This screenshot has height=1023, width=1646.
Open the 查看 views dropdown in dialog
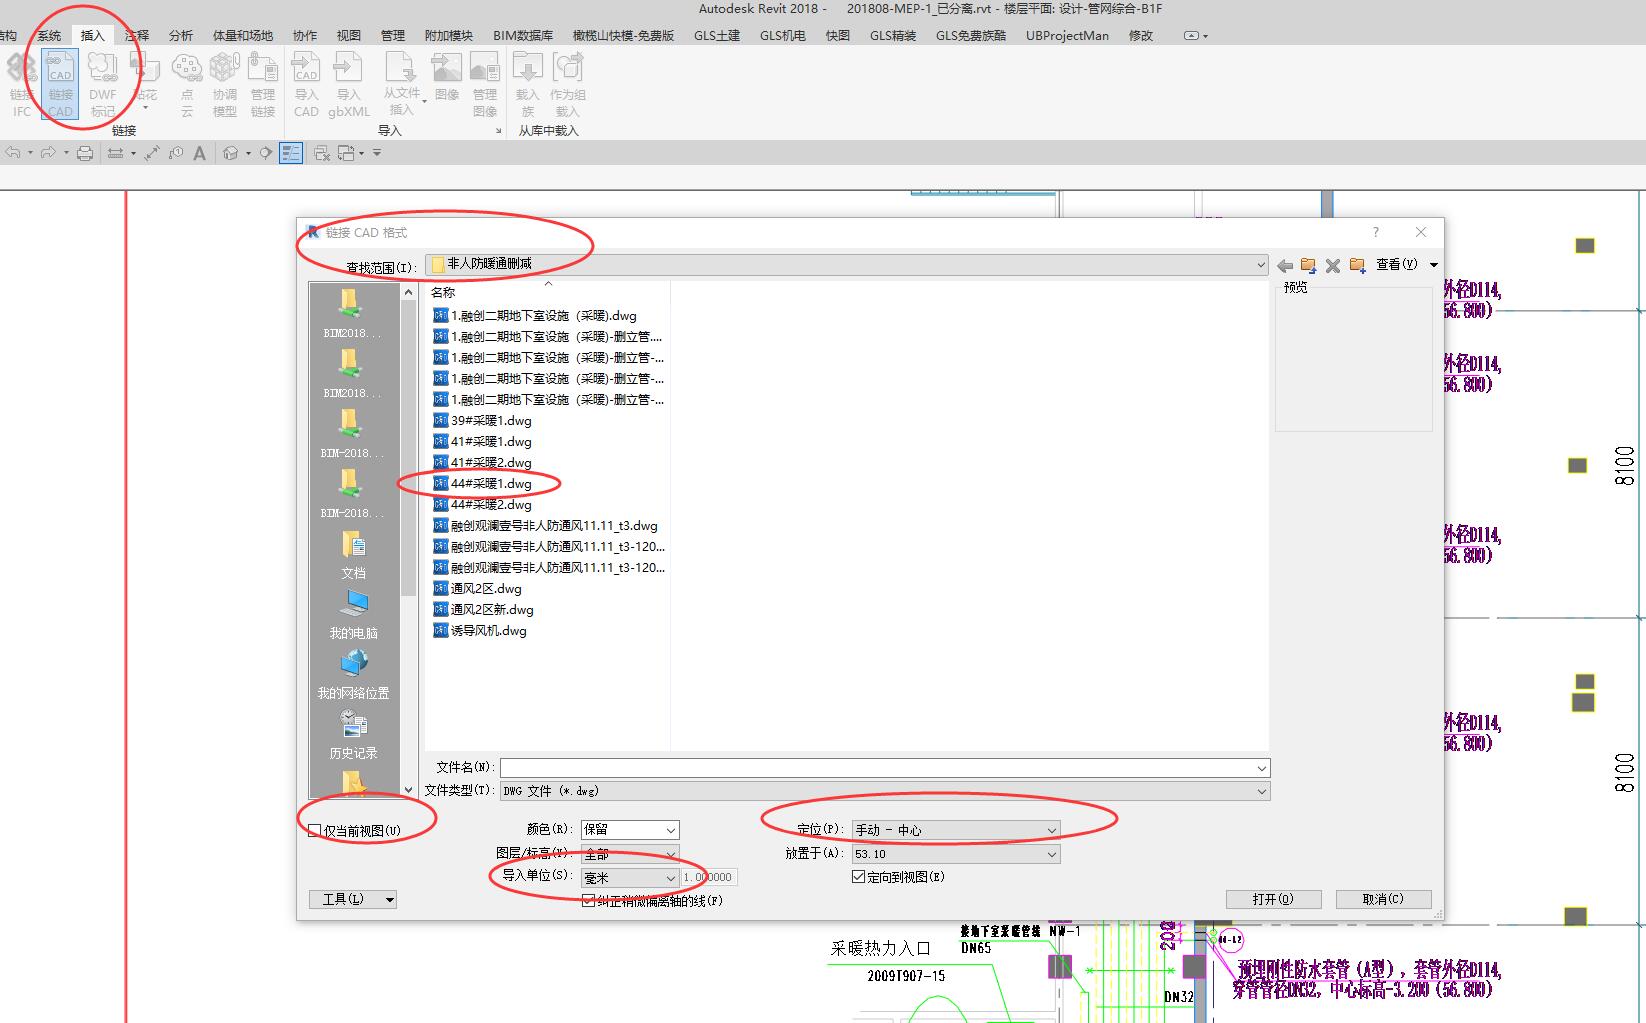(x=1406, y=265)
